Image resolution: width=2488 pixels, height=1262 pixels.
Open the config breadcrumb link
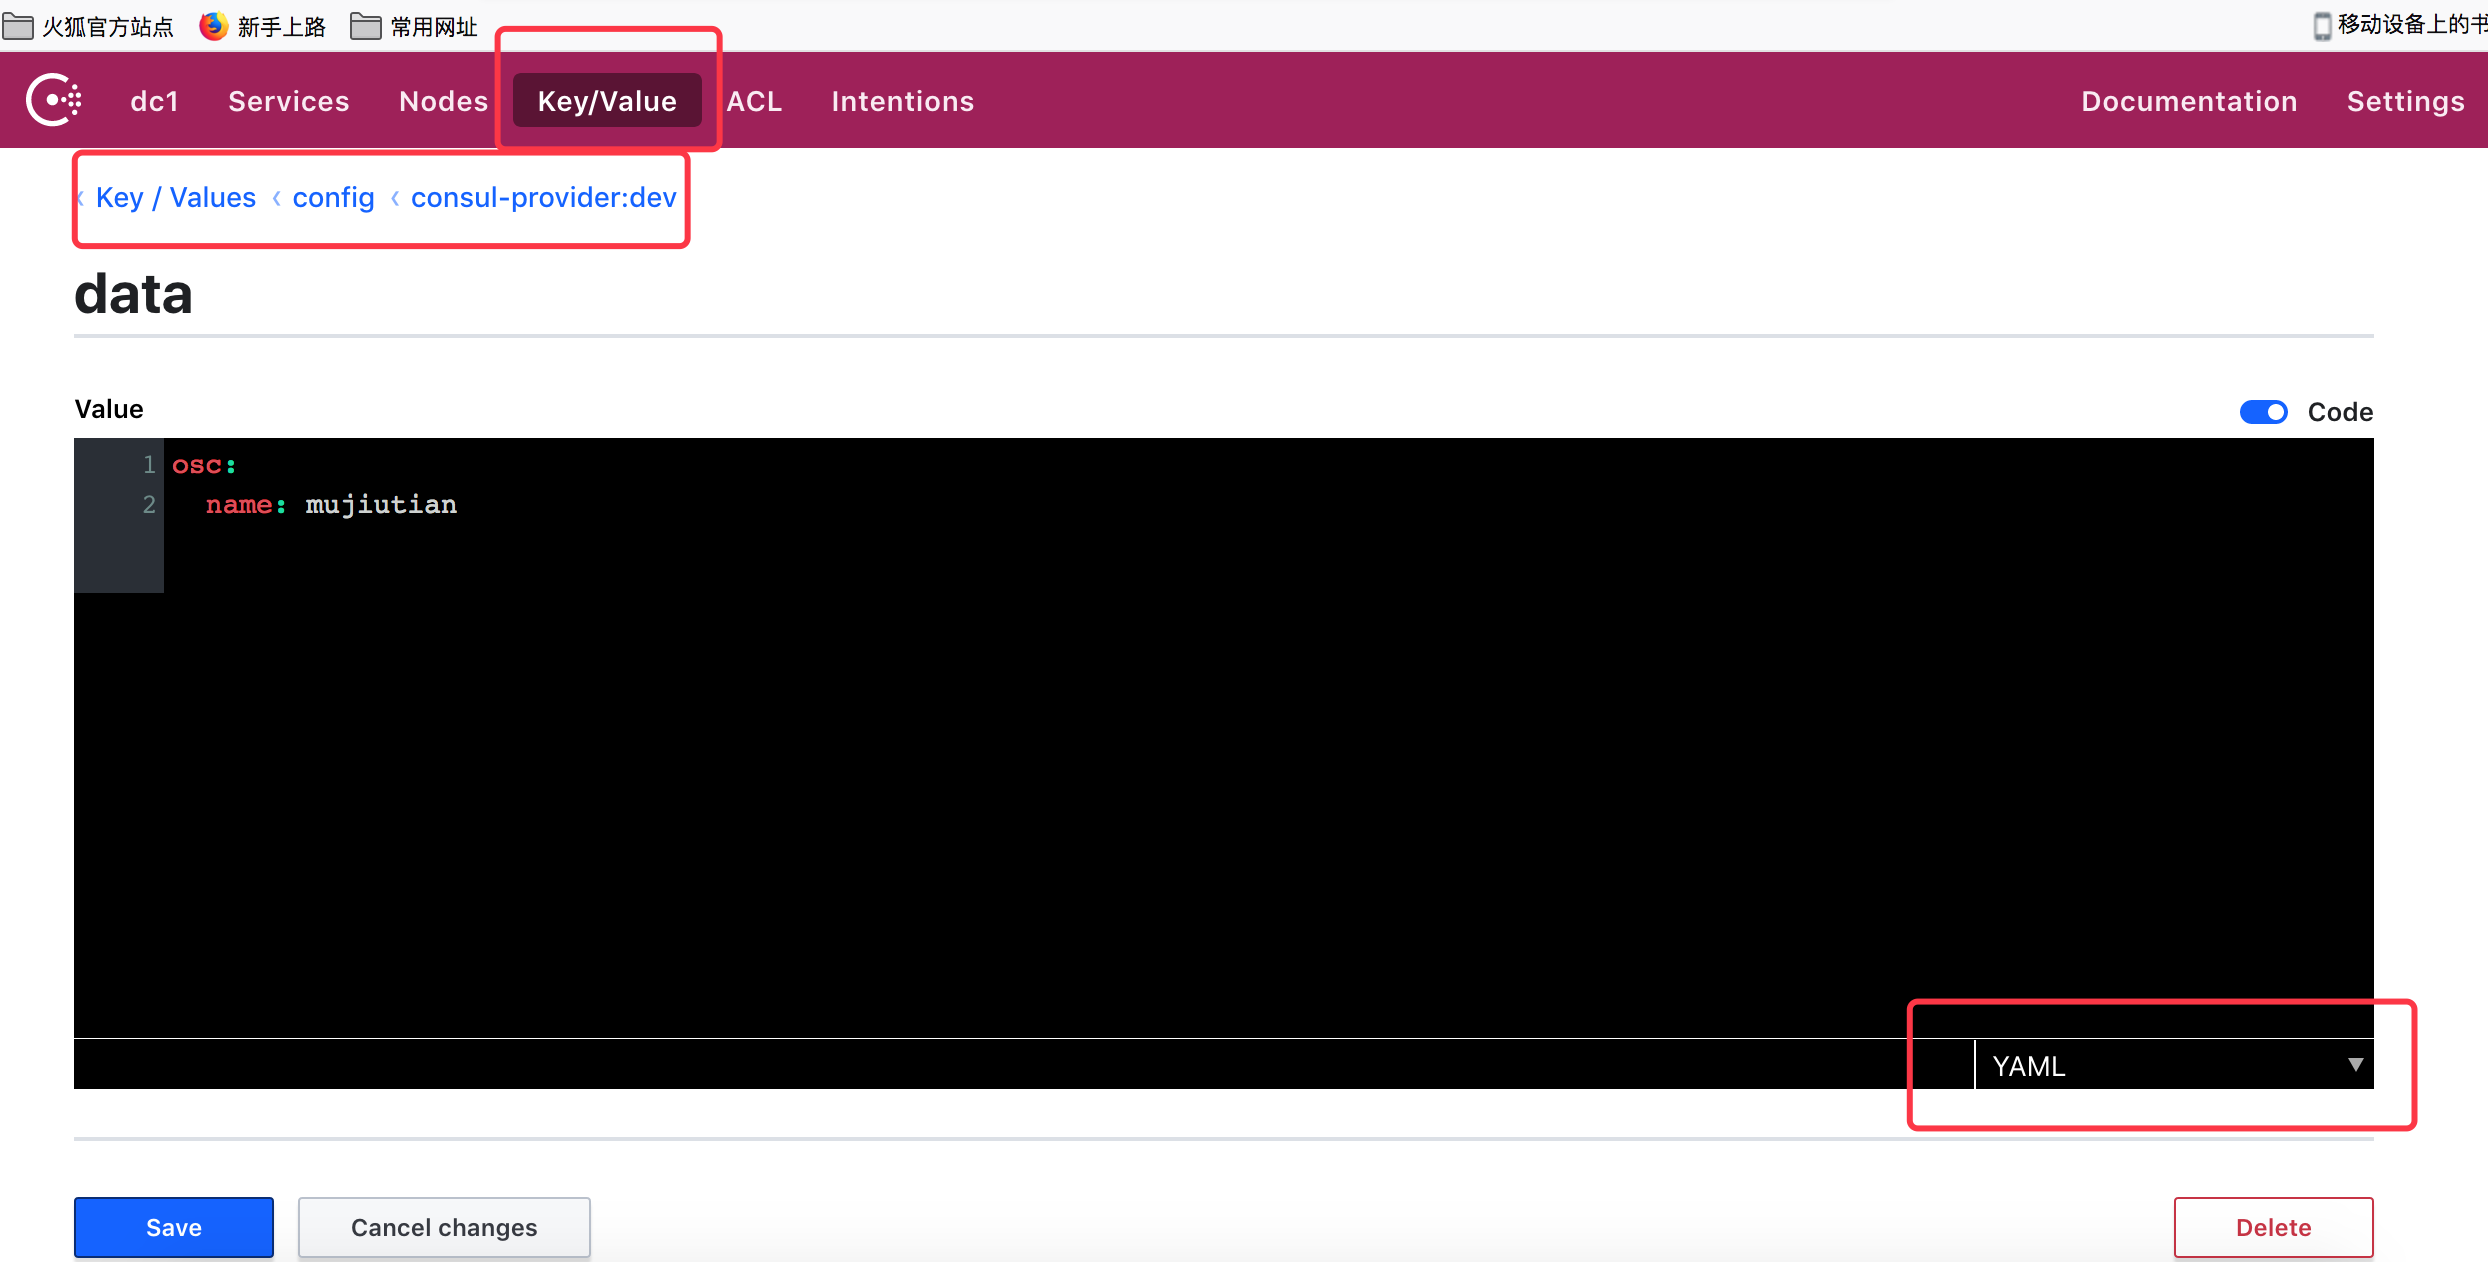(x=333, y=197)
